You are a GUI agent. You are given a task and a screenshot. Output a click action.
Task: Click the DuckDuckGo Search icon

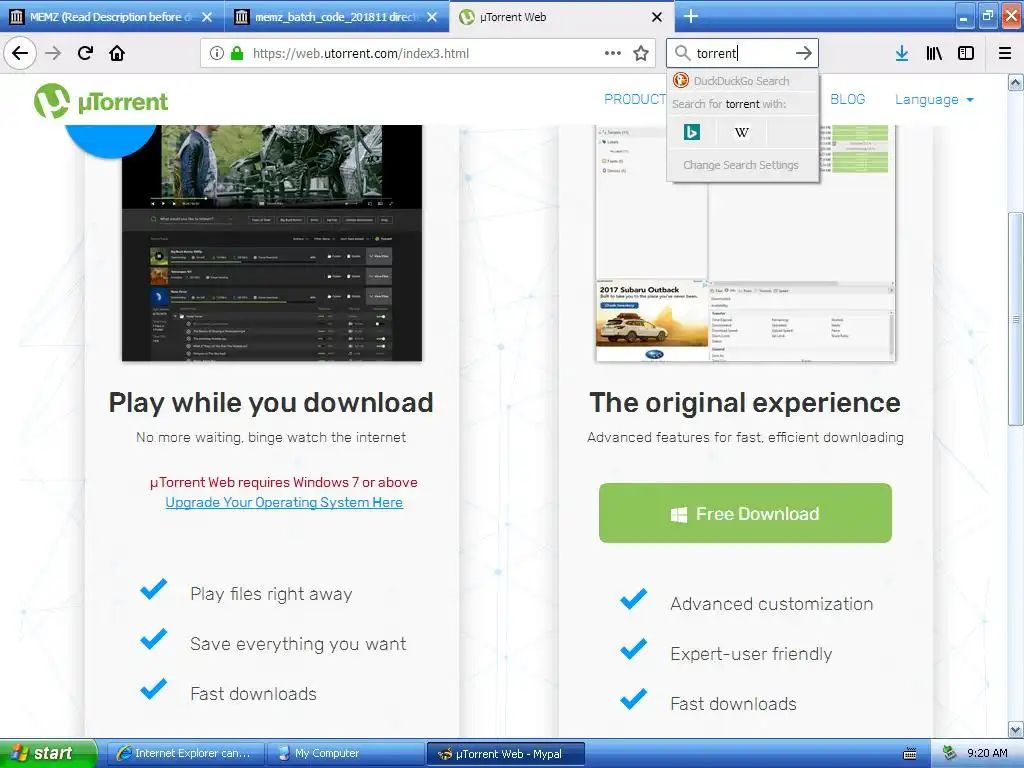click(x=680, y=80)
